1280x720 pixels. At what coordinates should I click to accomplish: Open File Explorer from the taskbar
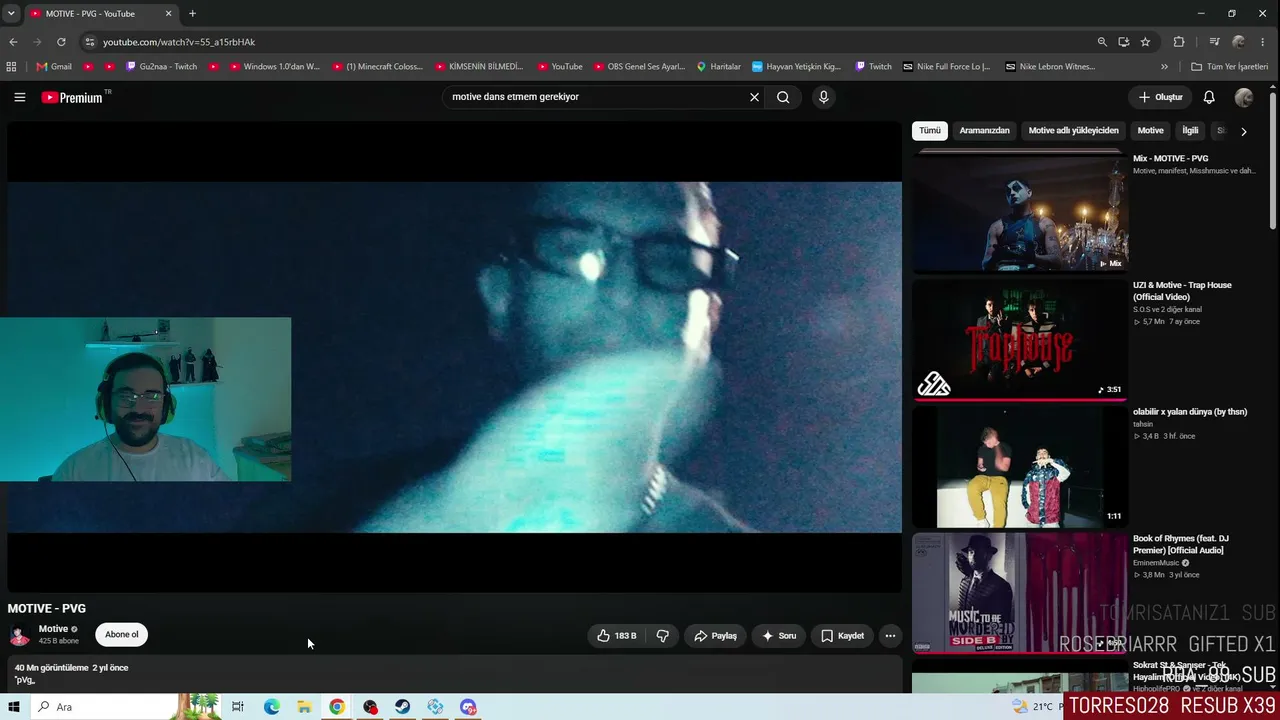point(304,707)
